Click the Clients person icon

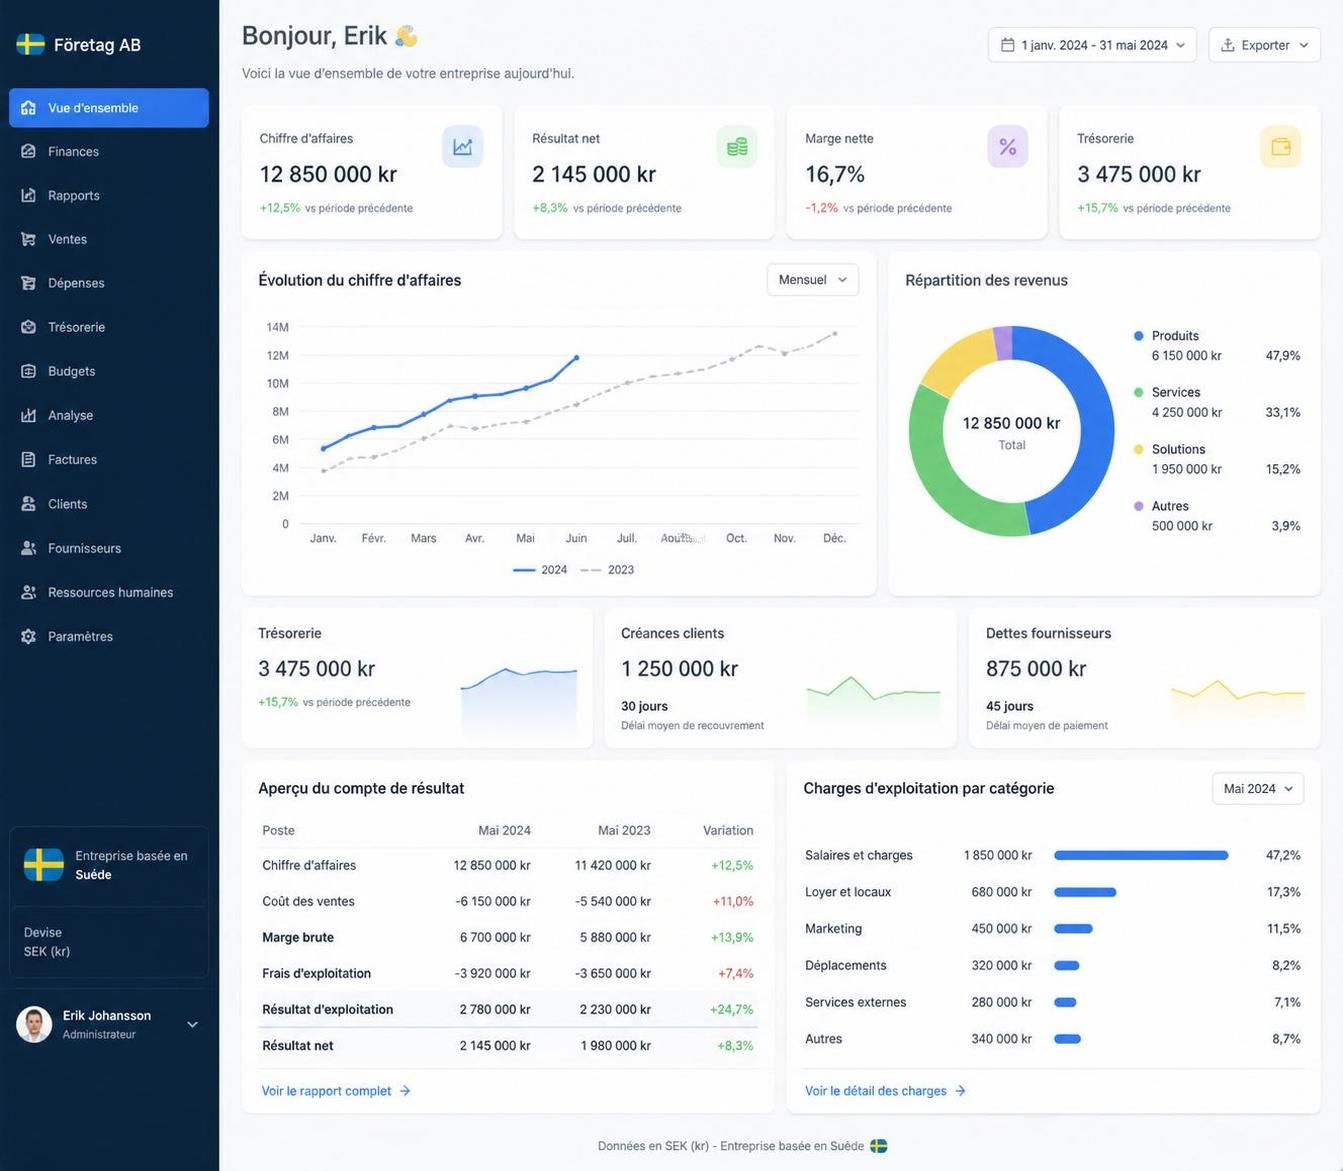[28, 504]
